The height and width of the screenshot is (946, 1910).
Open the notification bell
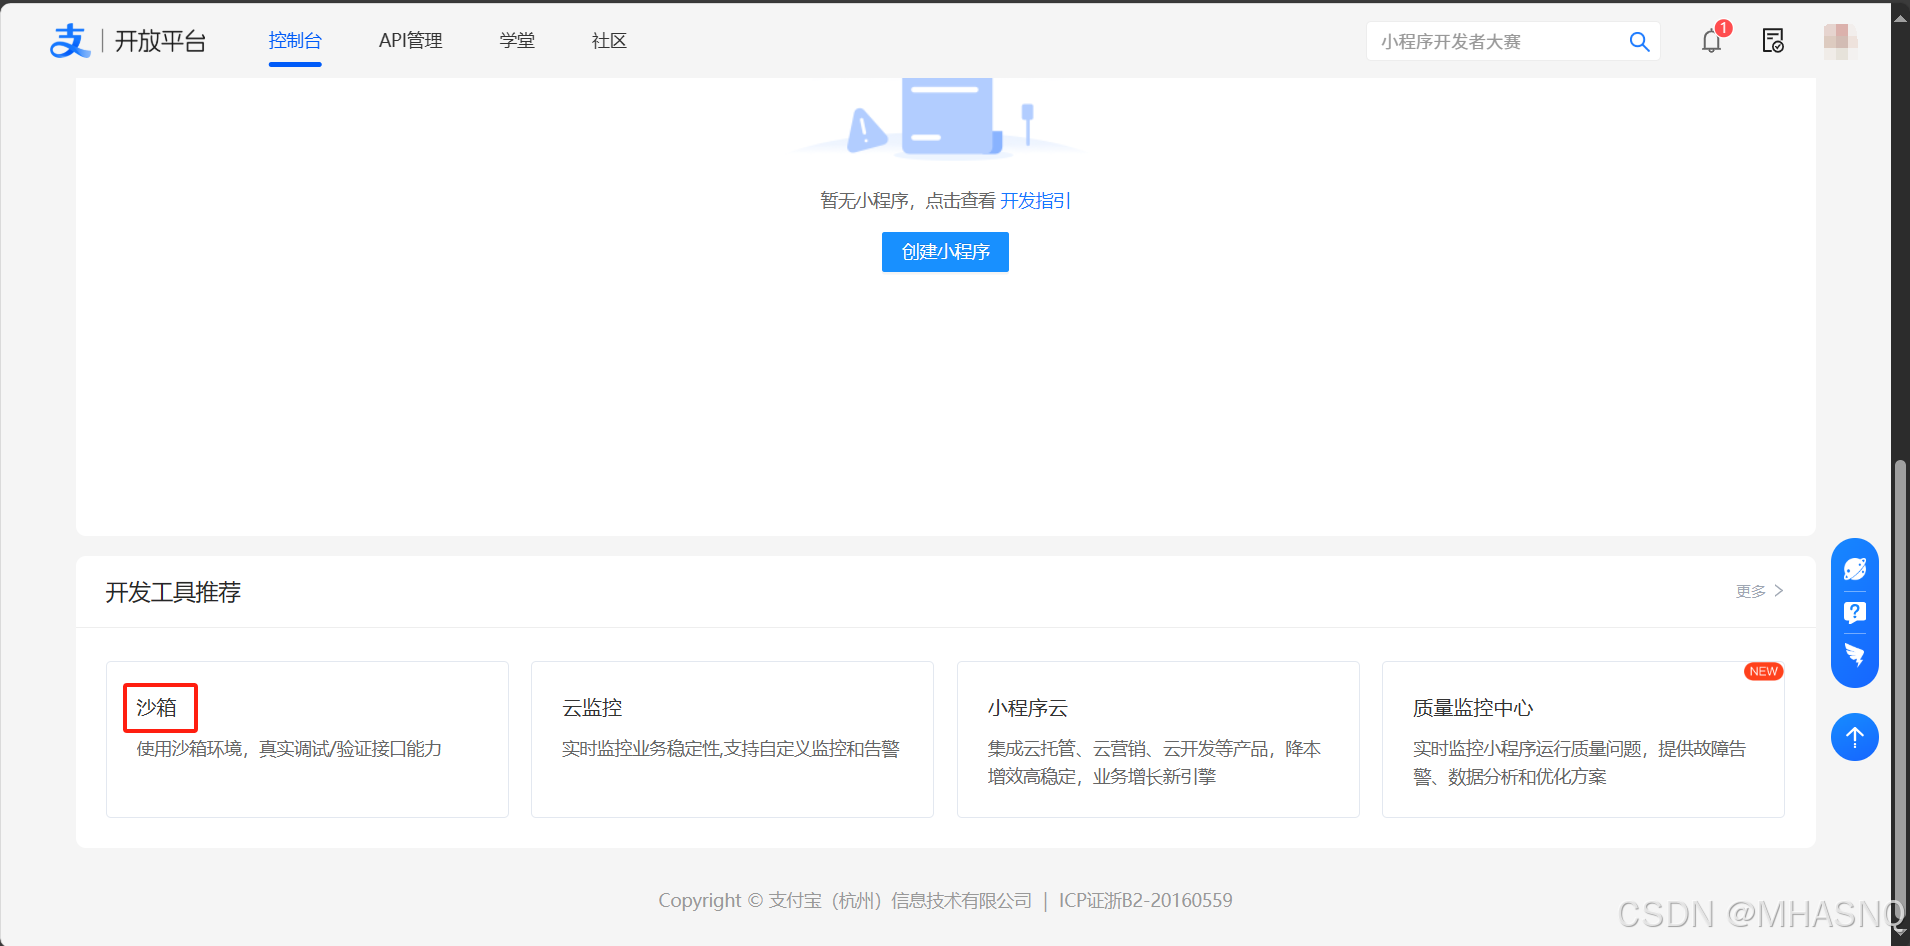[1712, 41]
